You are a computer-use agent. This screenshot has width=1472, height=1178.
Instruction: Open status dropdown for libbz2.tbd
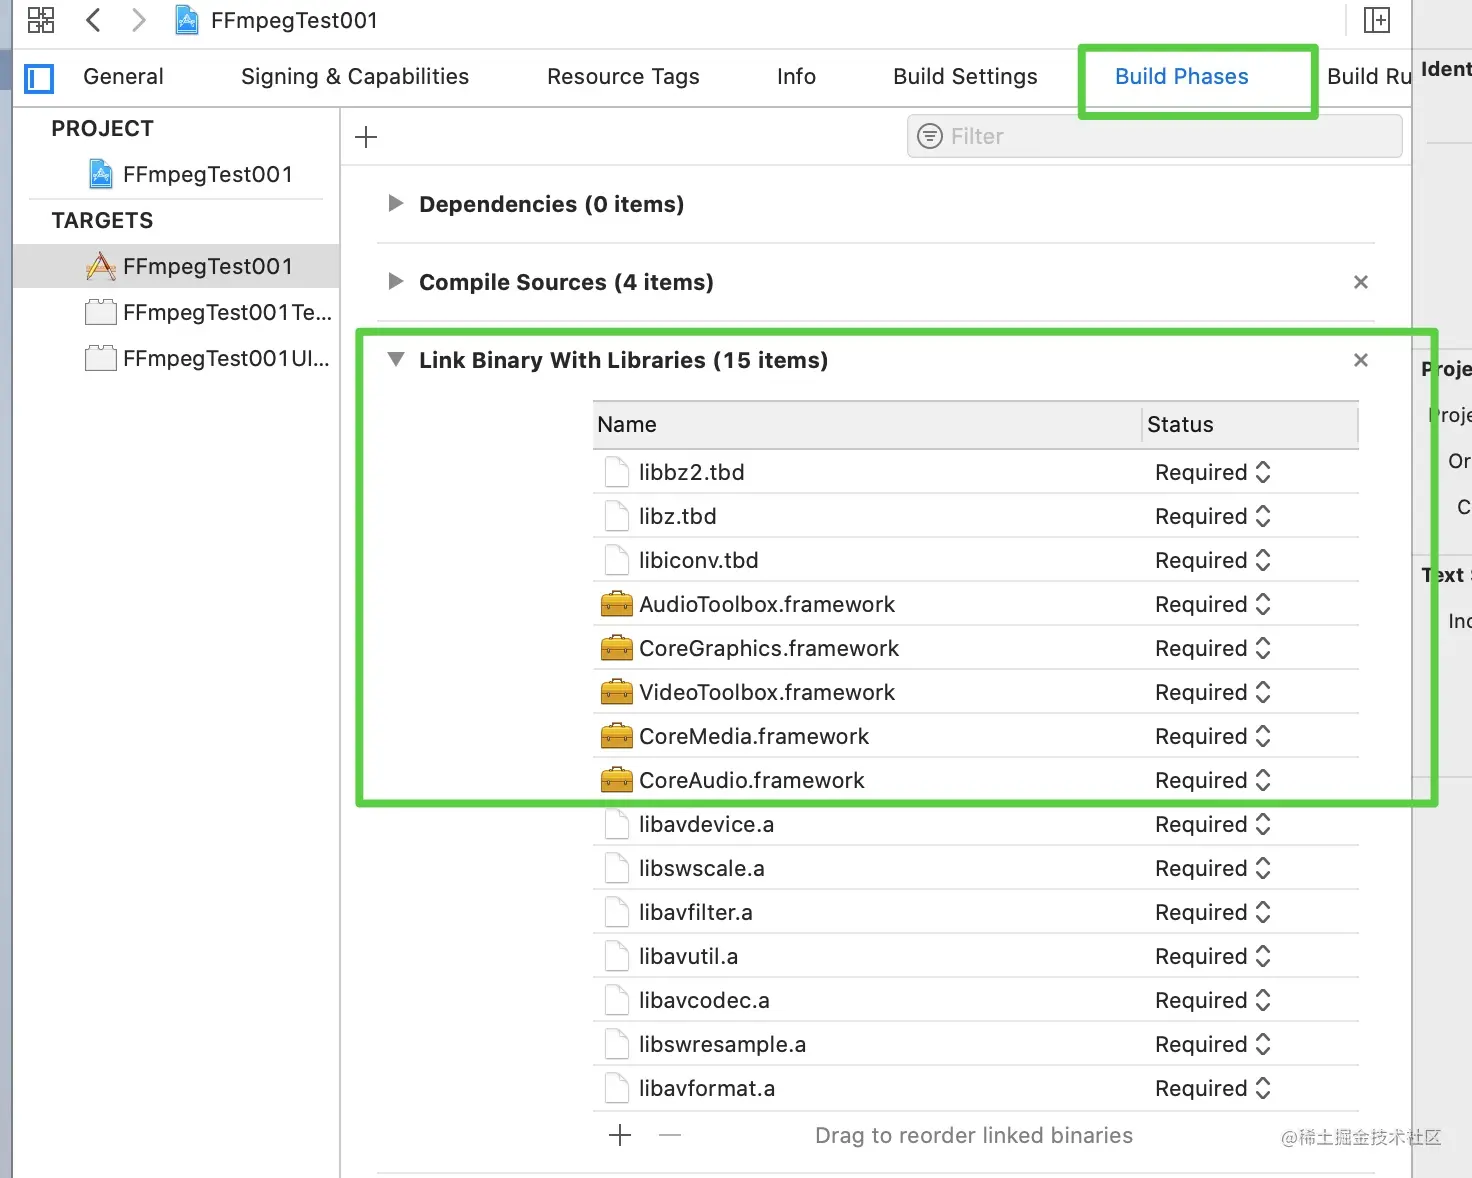tap(1212, 472)
